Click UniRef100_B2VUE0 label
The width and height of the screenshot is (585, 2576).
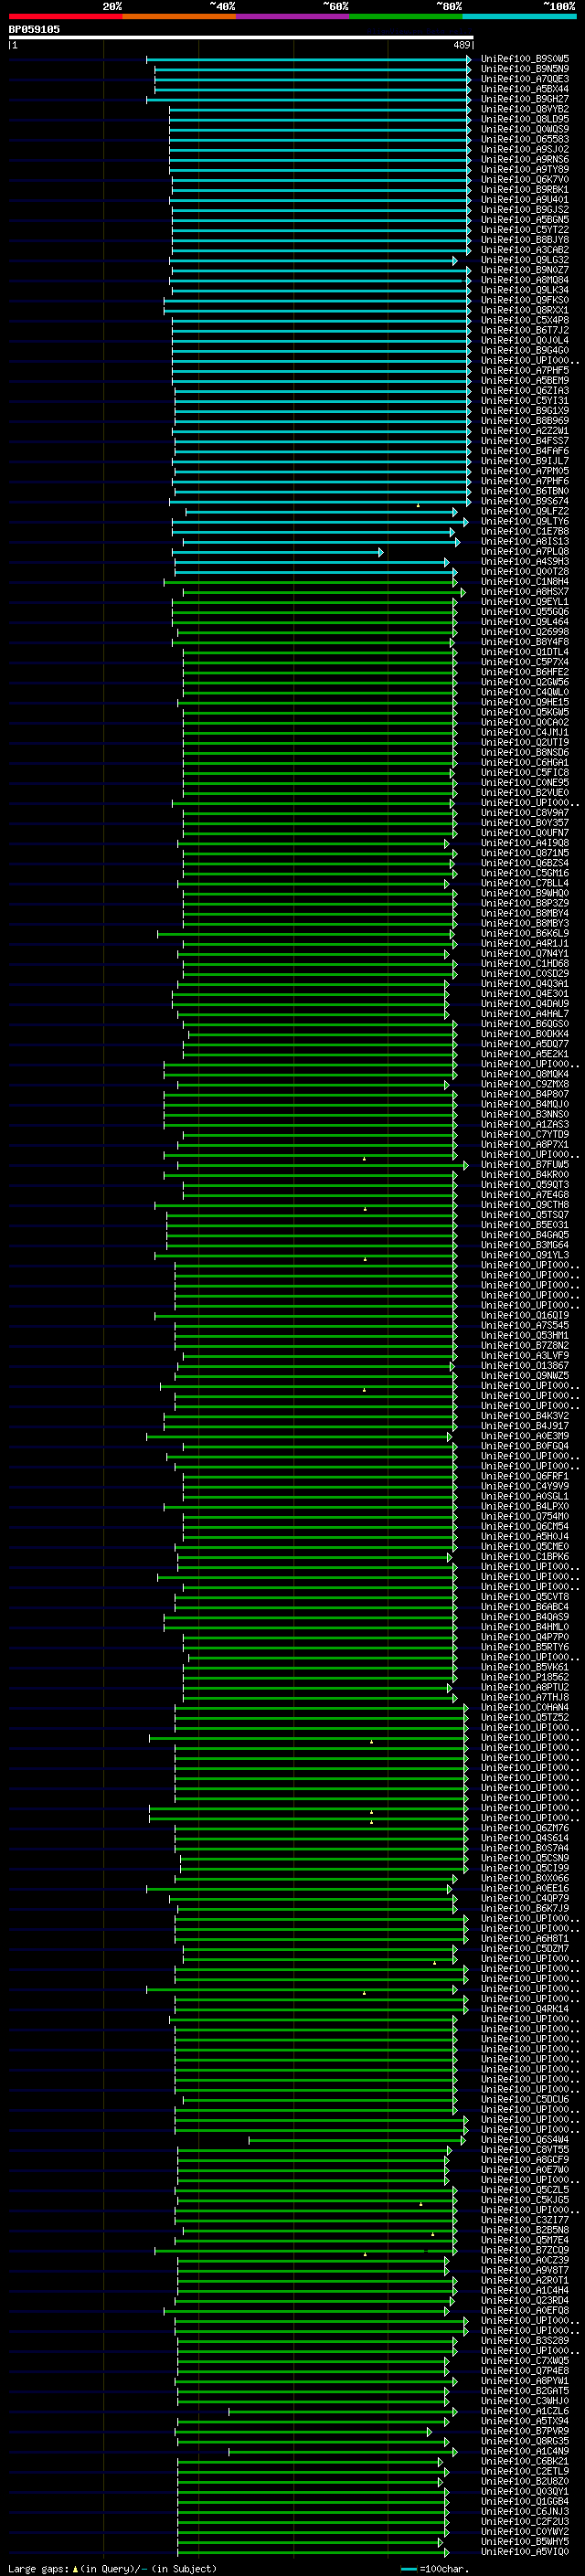(524, 793)
